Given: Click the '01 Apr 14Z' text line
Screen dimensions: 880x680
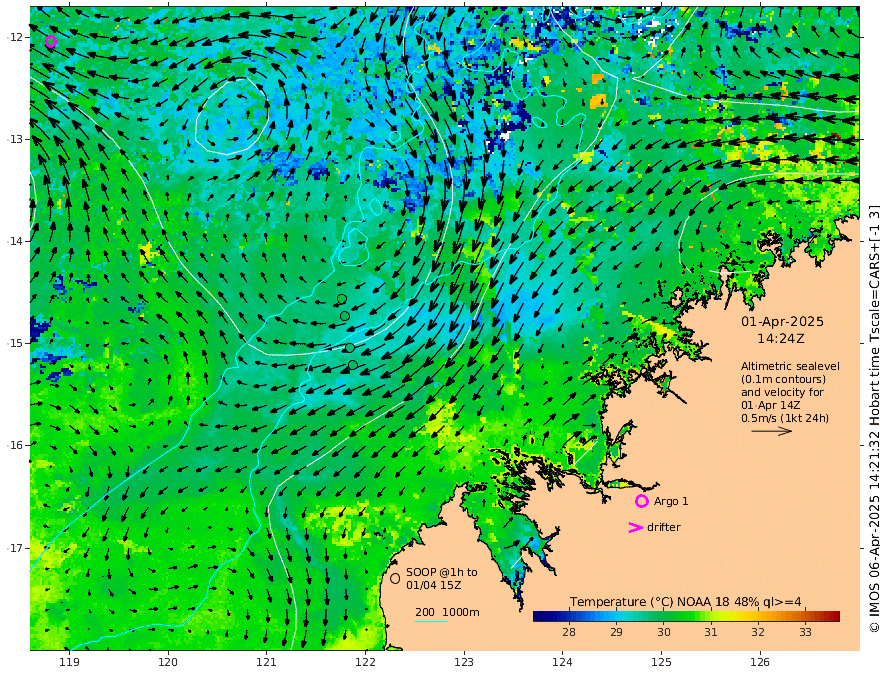Looking at the screenshot, I should 771,405.
